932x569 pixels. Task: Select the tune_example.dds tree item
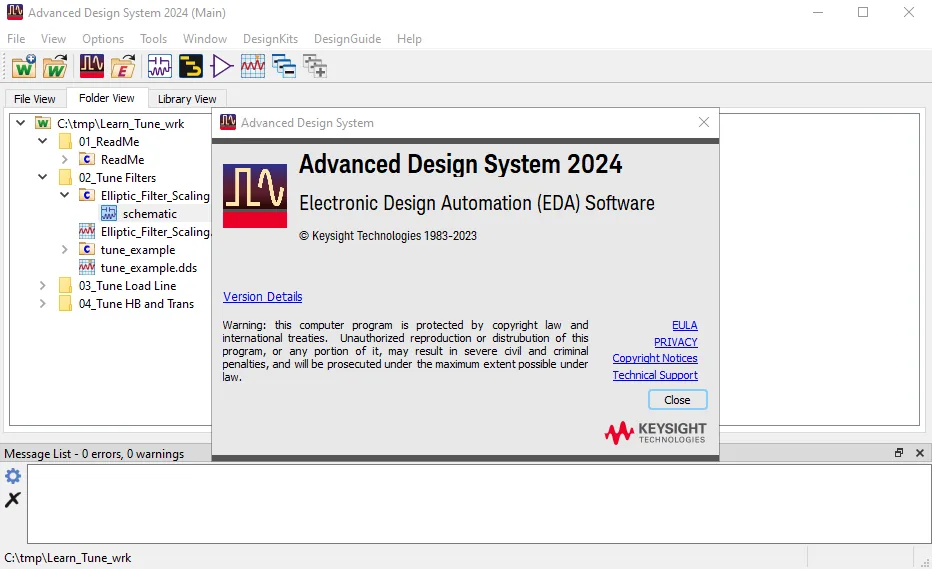coord(149,268)
